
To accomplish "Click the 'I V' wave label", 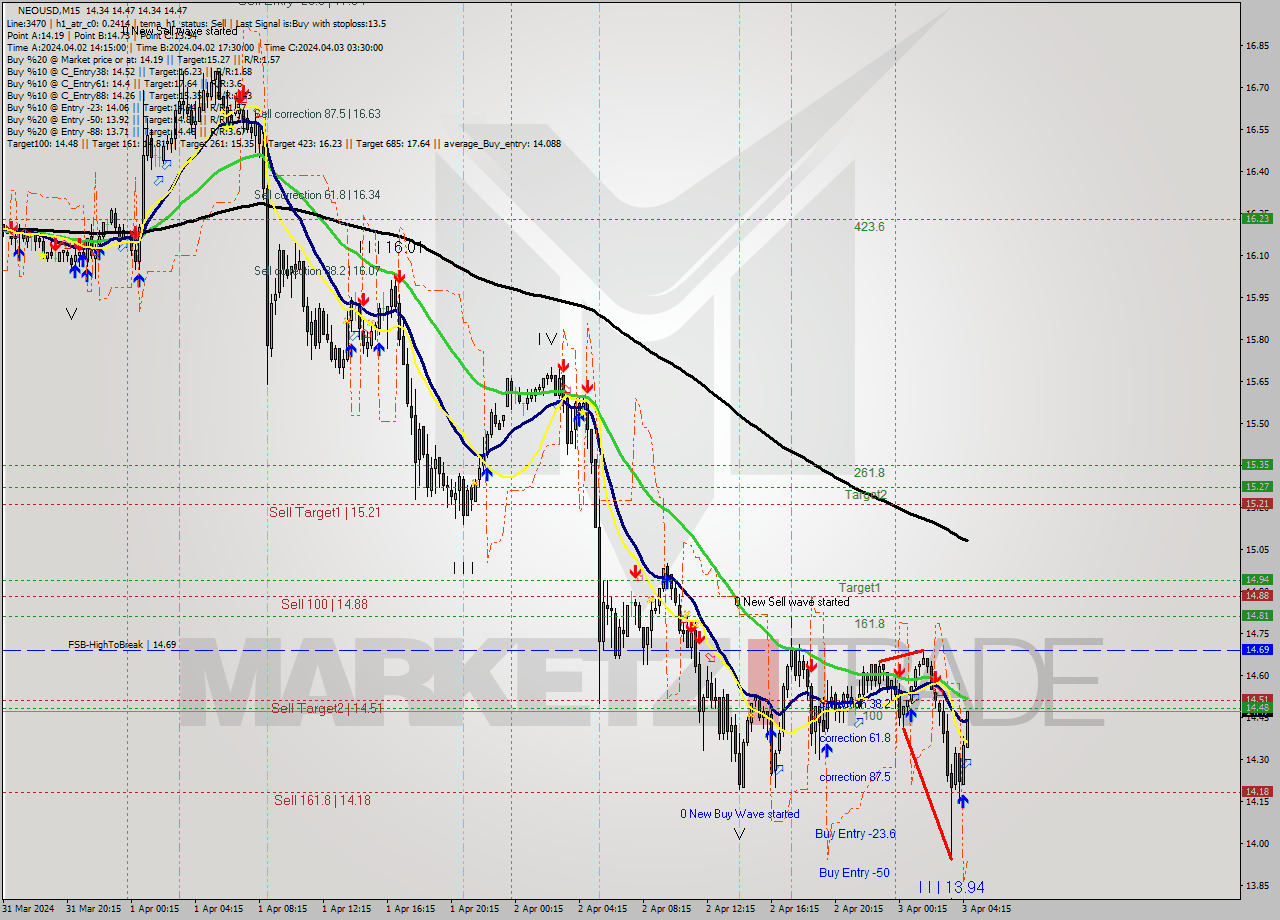I will click(547, 339).
